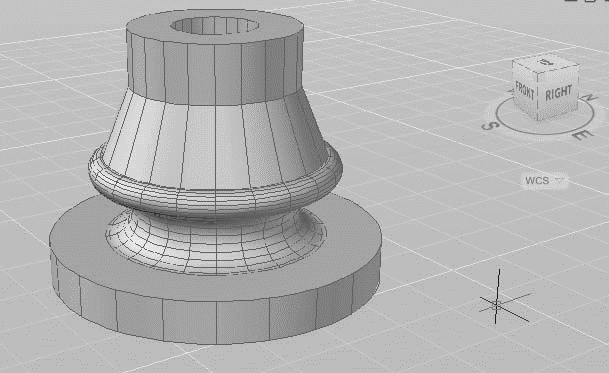The image size is (609, 373).
Task: Select the 3D revolved solid model
Action: pos(215,177)
